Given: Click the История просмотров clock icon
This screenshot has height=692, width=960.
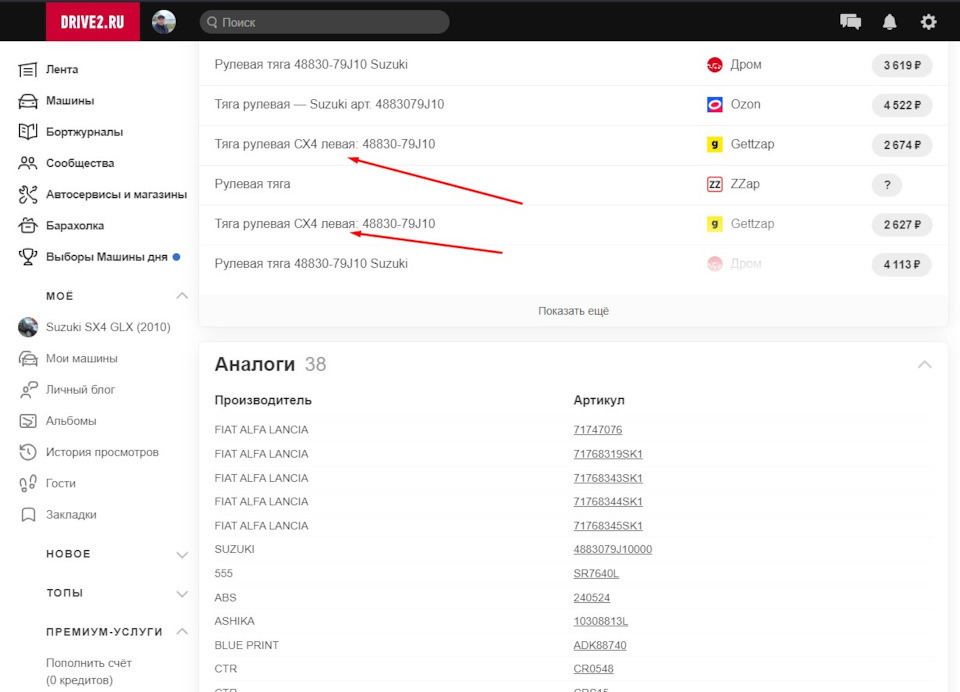Looking at the screenshot, I should (28, 452).
